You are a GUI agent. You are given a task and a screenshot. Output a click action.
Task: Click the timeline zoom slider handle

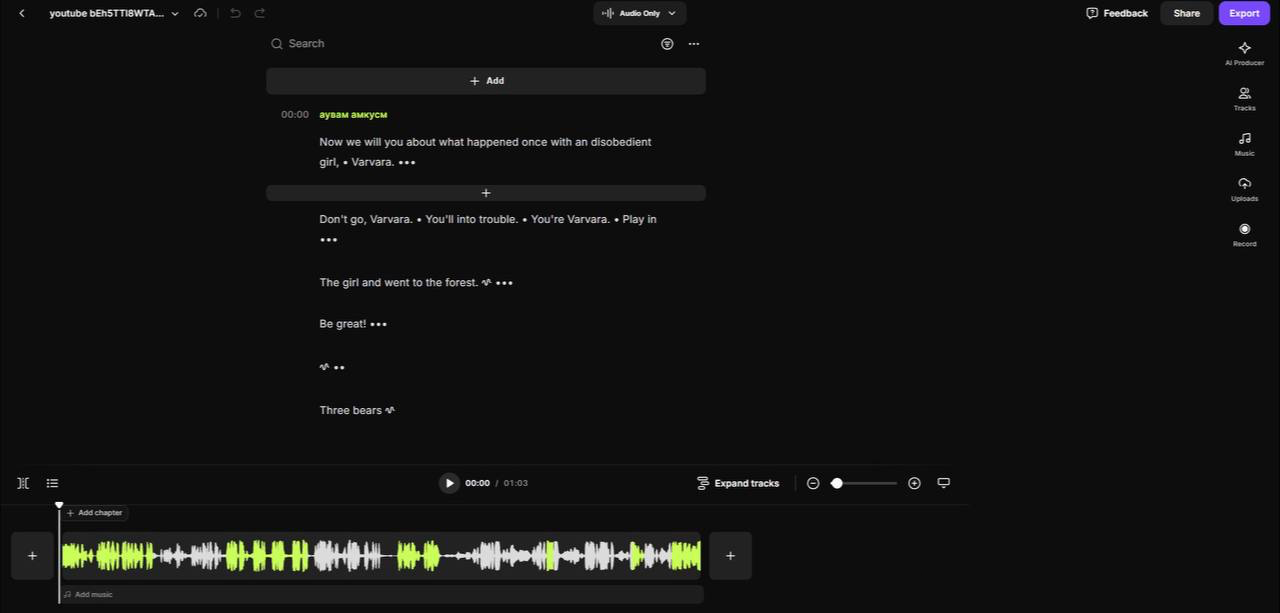[x=837, y=483]
